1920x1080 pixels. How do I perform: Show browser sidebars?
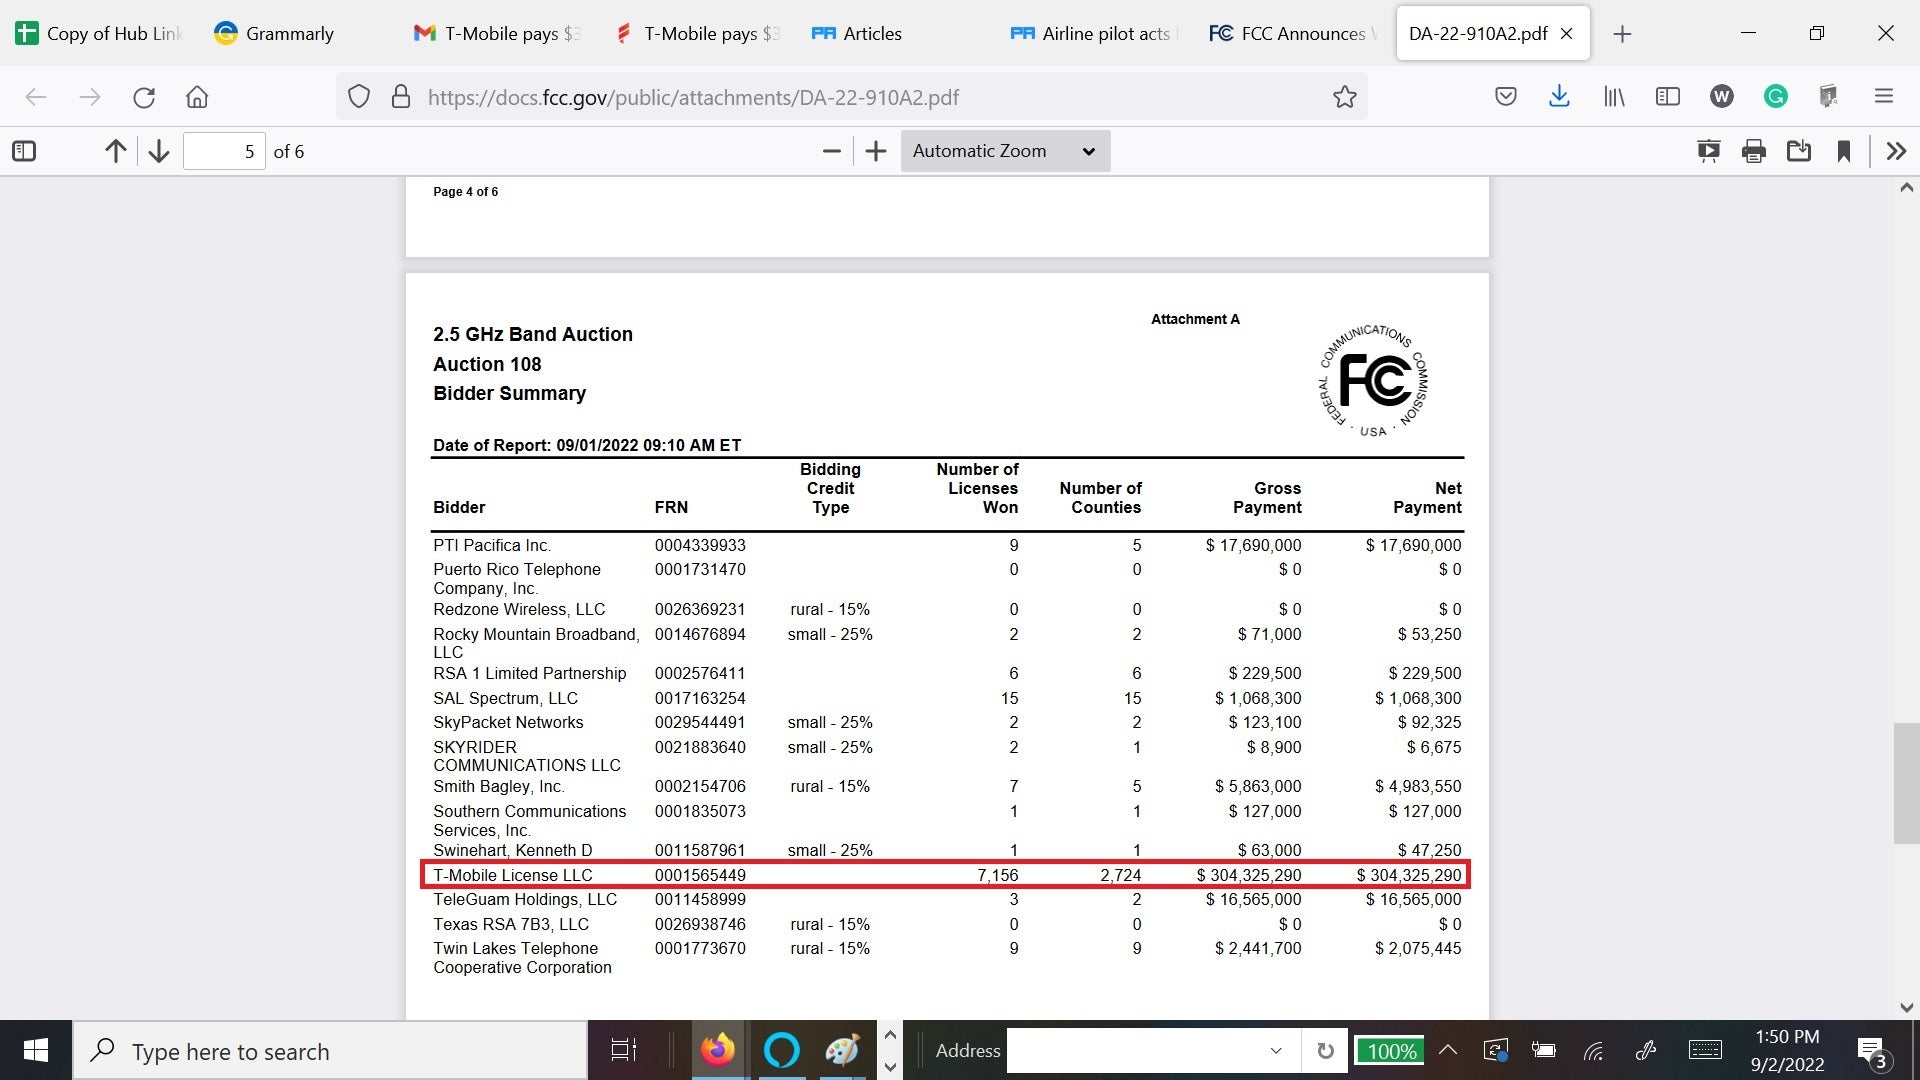(1667, 97)
